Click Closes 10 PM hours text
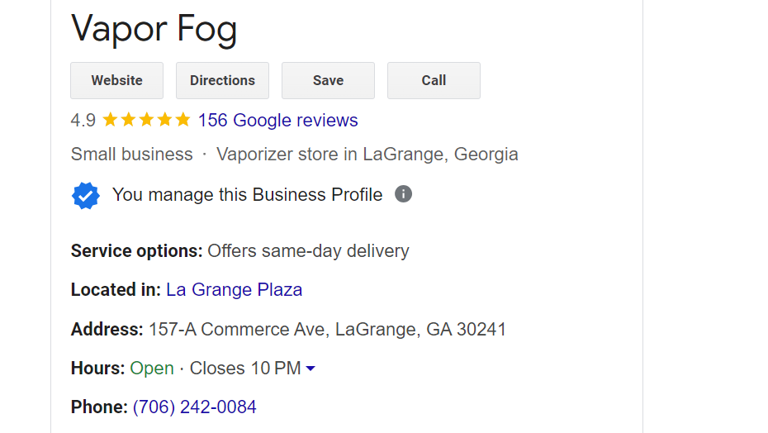Screen dimensions: 768x433 (245, 368)
